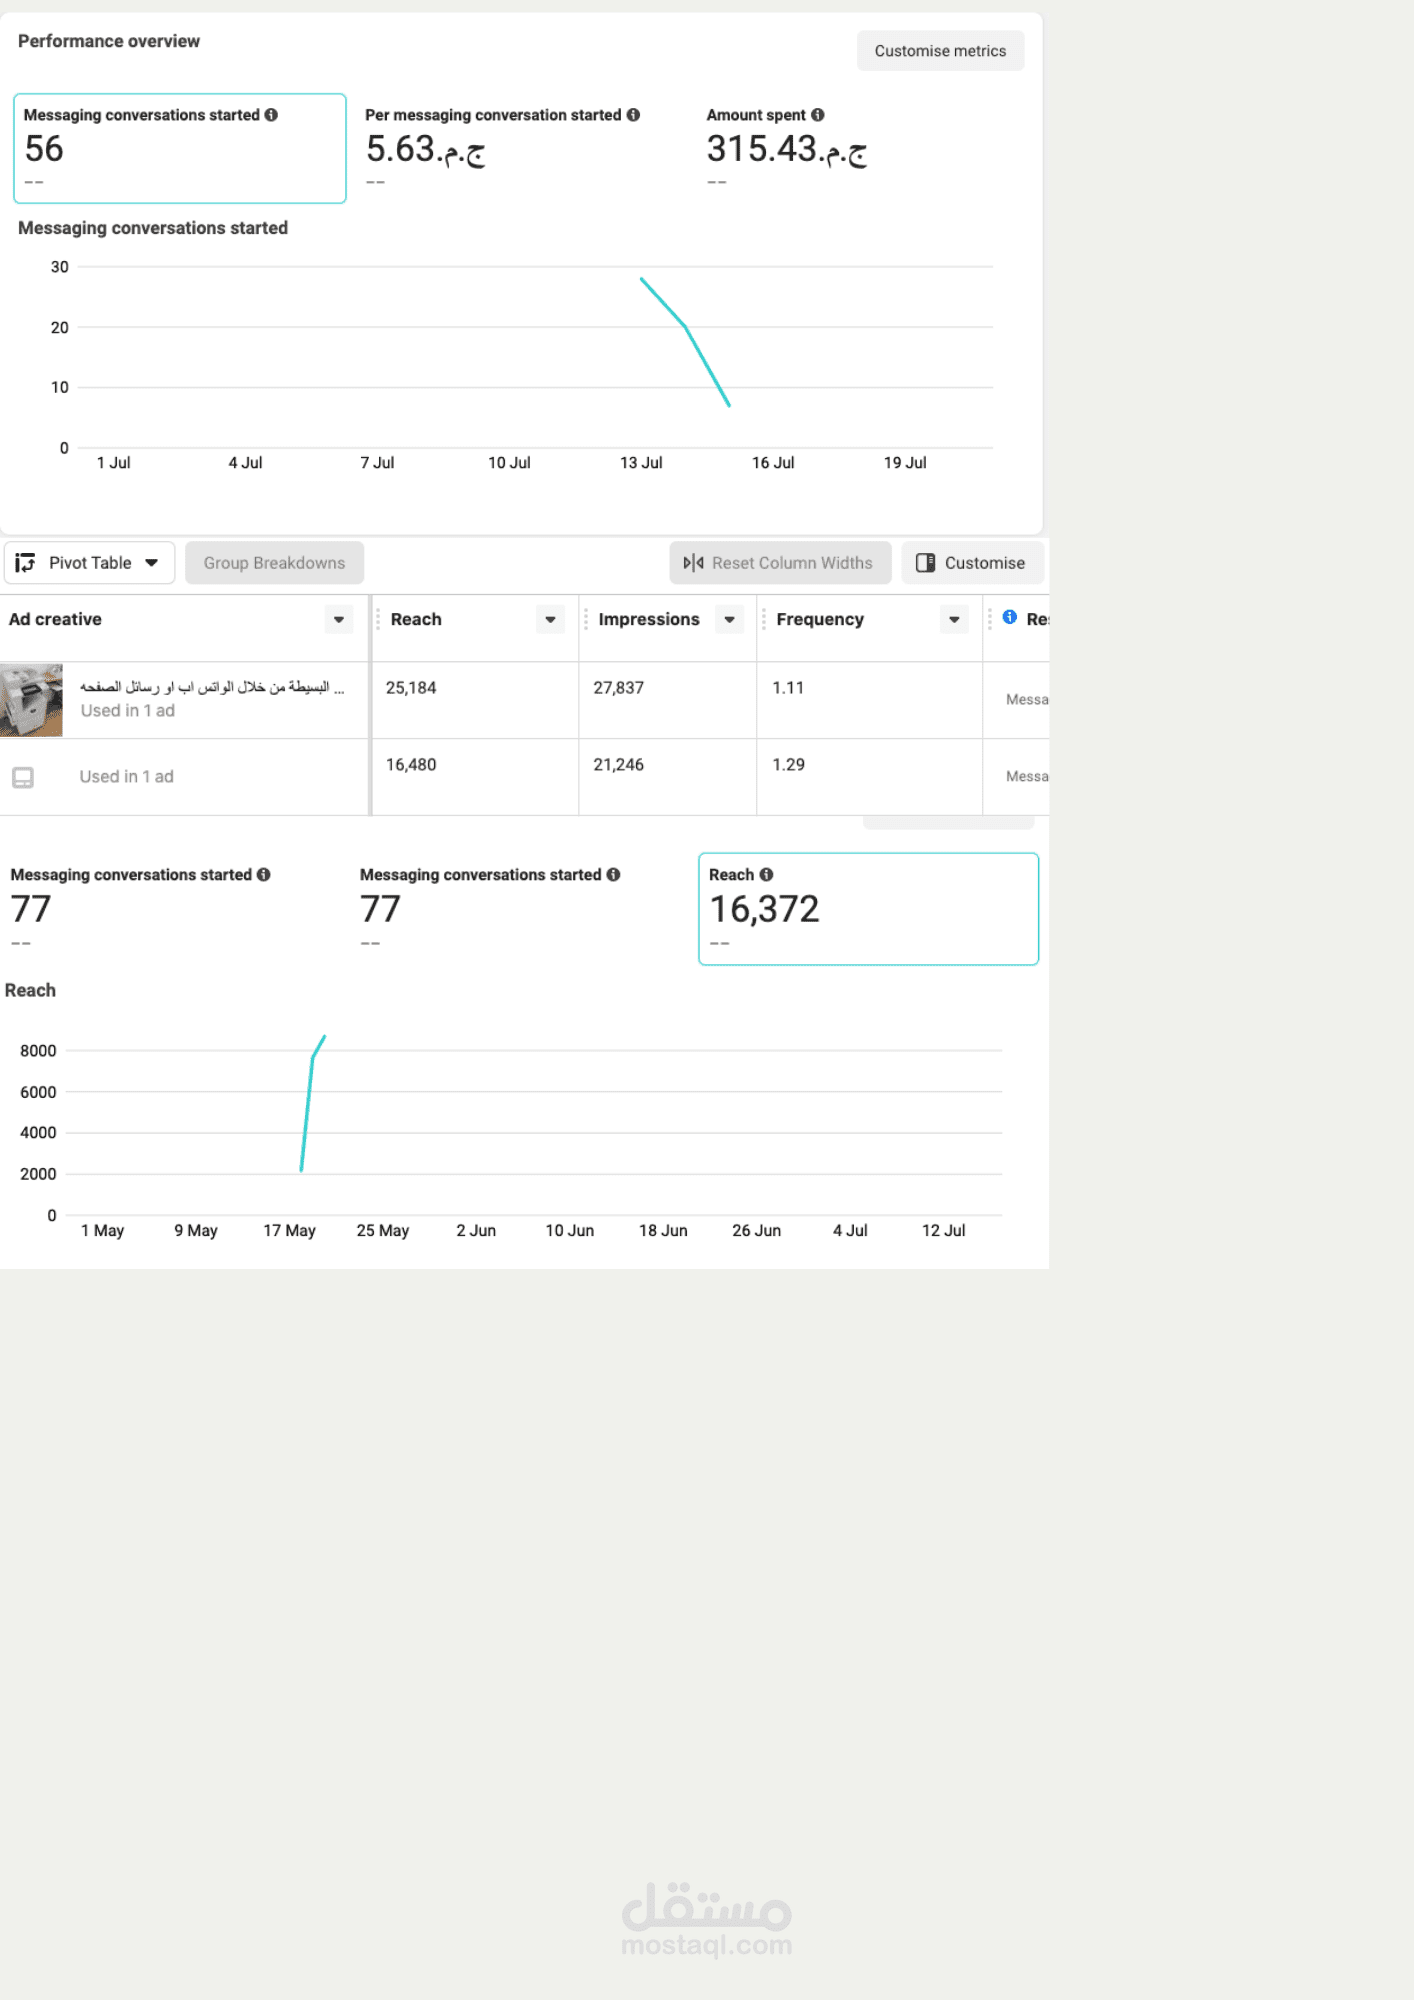Click the Reach column header label
The width and height of the screenshot is (1414, 2000).
(416, 620)
